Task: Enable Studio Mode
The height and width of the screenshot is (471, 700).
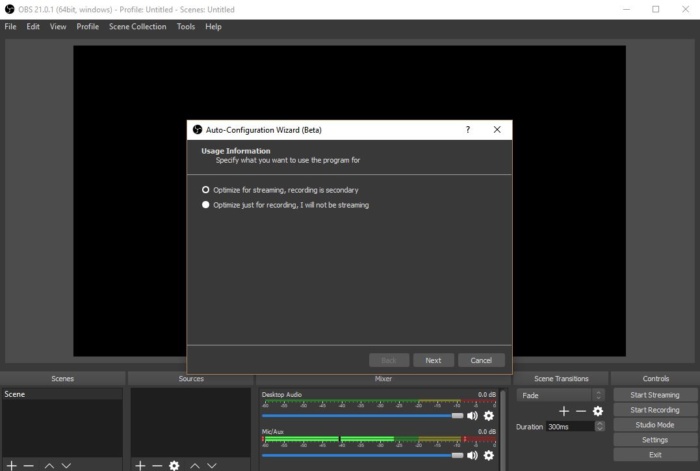Action: pyautogui.click(x=655, y=425)
